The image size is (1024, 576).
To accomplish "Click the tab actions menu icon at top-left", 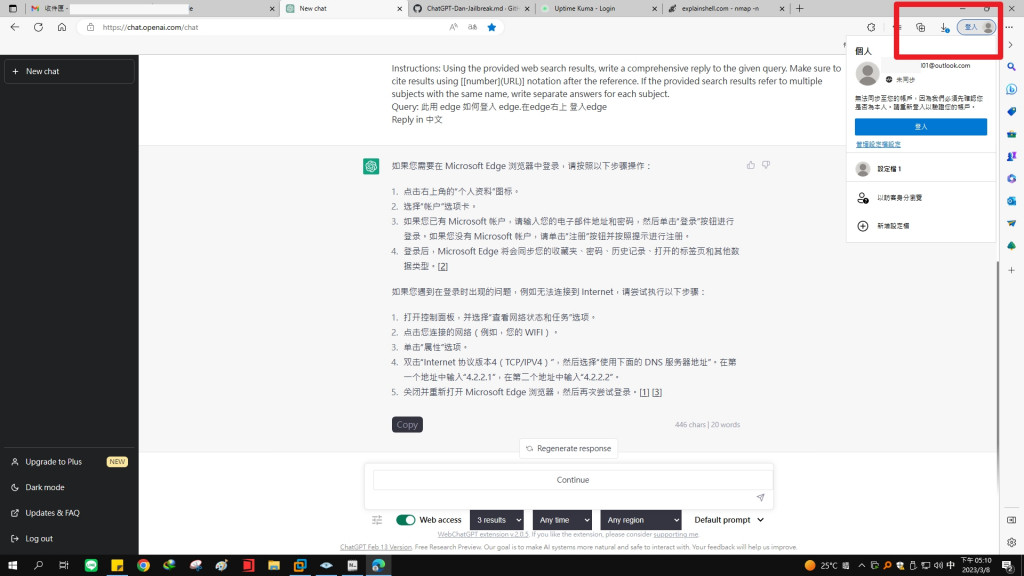I will (x=12, y=8).
